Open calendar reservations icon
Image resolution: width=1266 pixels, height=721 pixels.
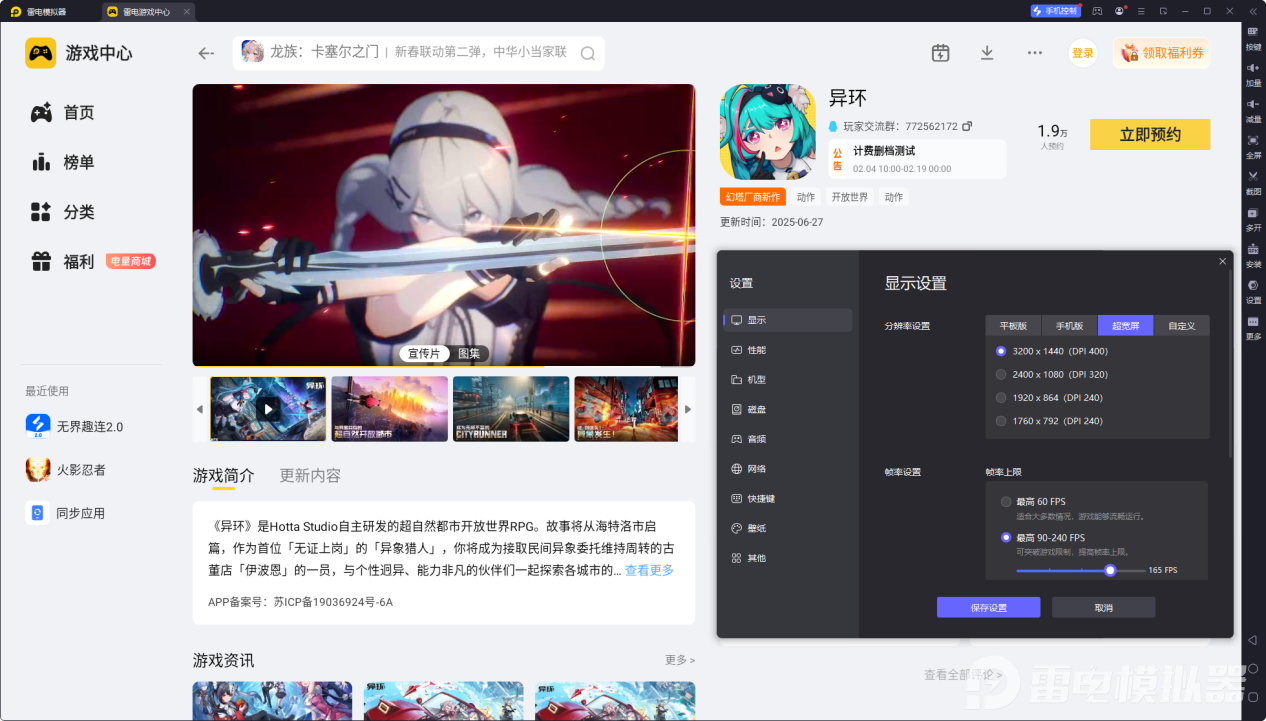pos(940,53)
